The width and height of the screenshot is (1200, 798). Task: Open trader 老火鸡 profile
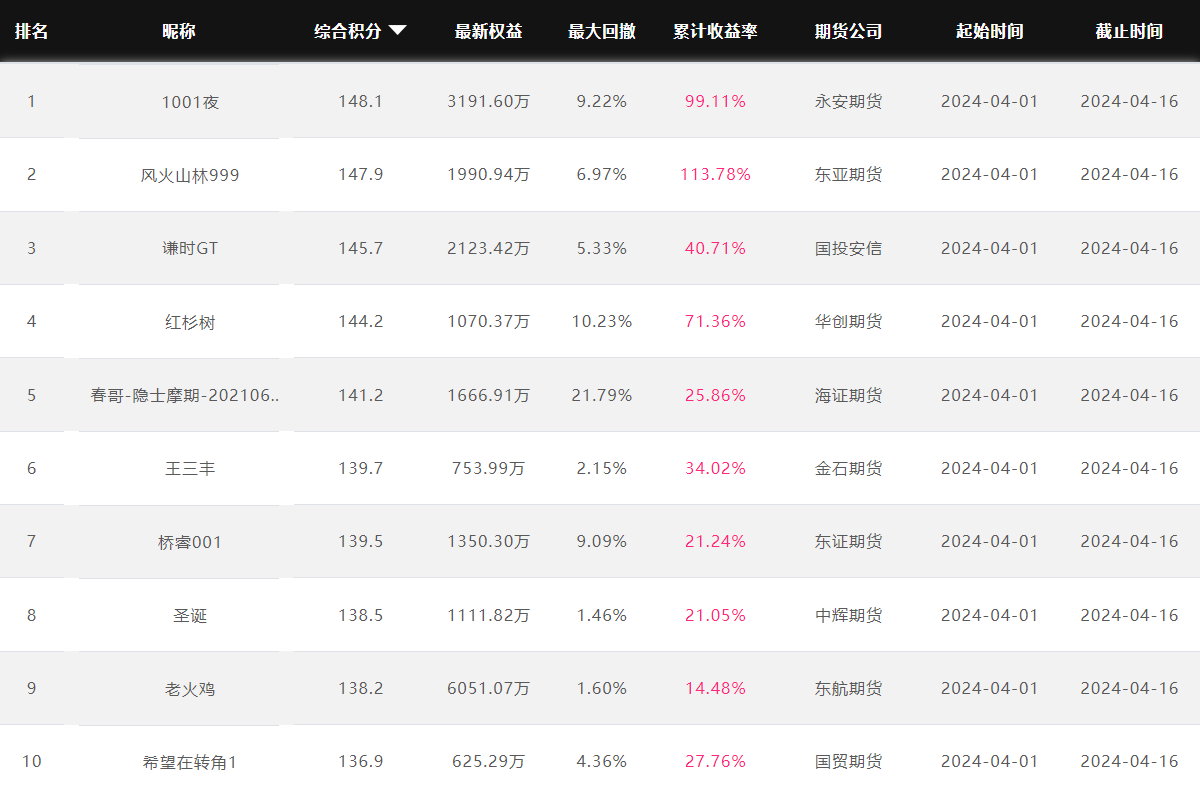point(190,688)
